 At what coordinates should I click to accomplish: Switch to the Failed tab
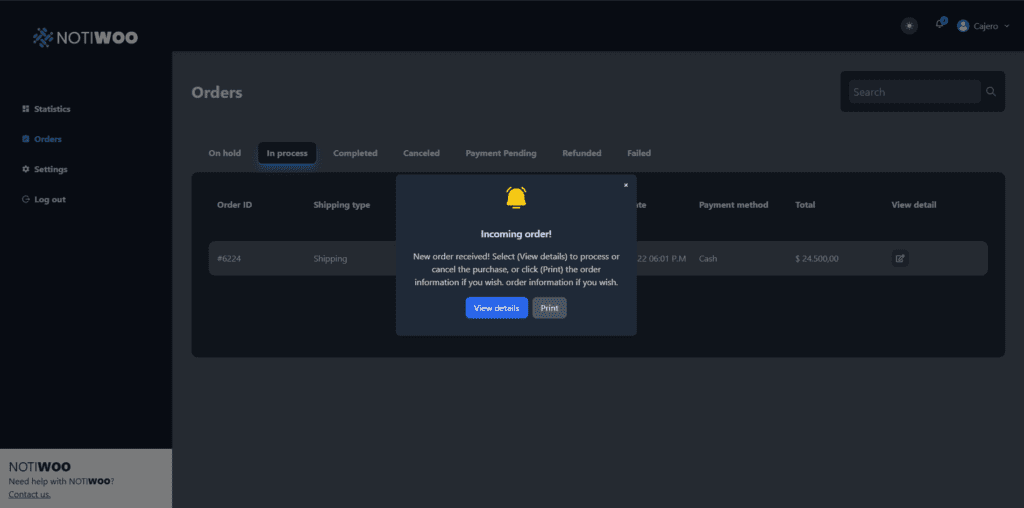(639, 153)
